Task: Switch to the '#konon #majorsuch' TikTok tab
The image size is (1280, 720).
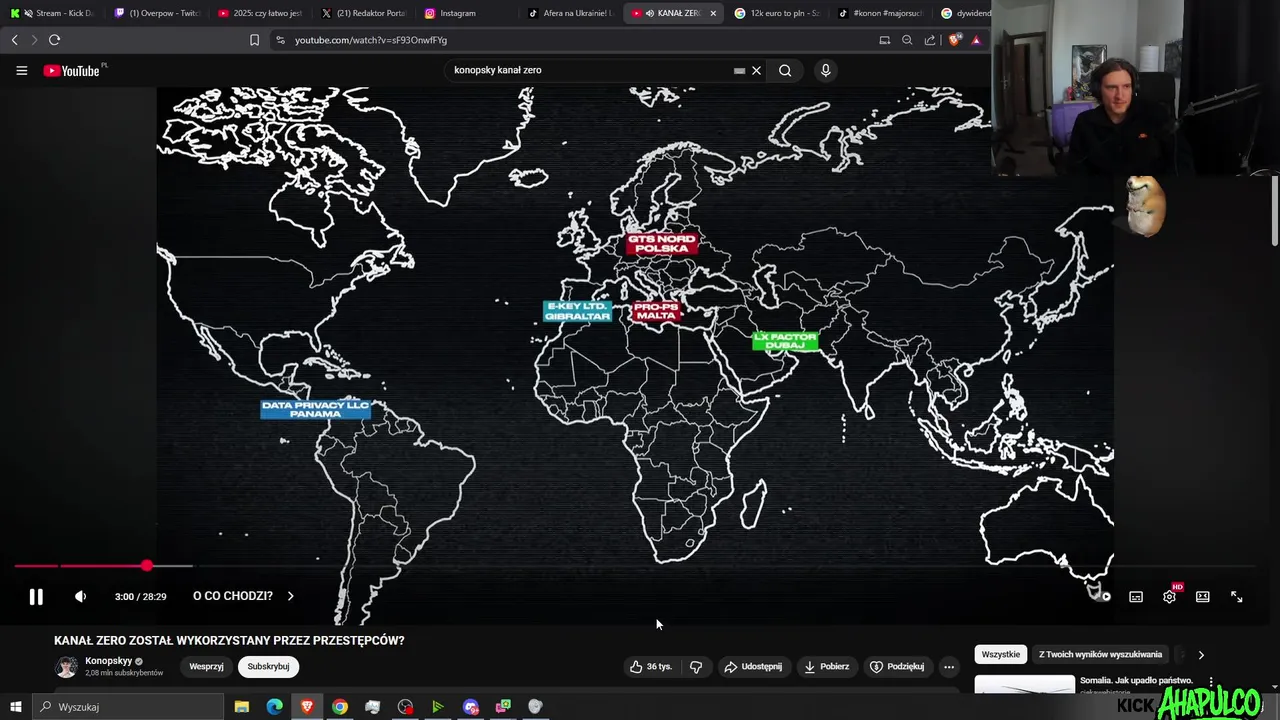Action: (880, 13)
